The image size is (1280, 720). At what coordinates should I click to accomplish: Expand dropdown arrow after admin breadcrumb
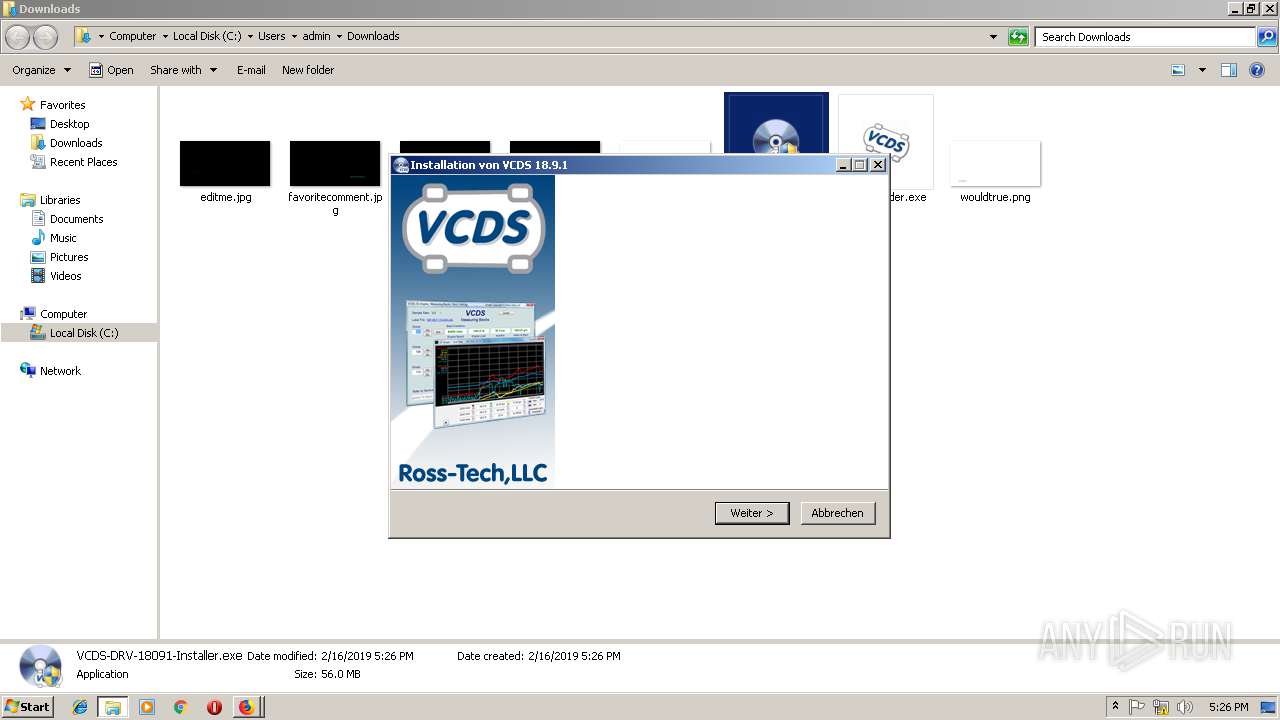[339, 36]
